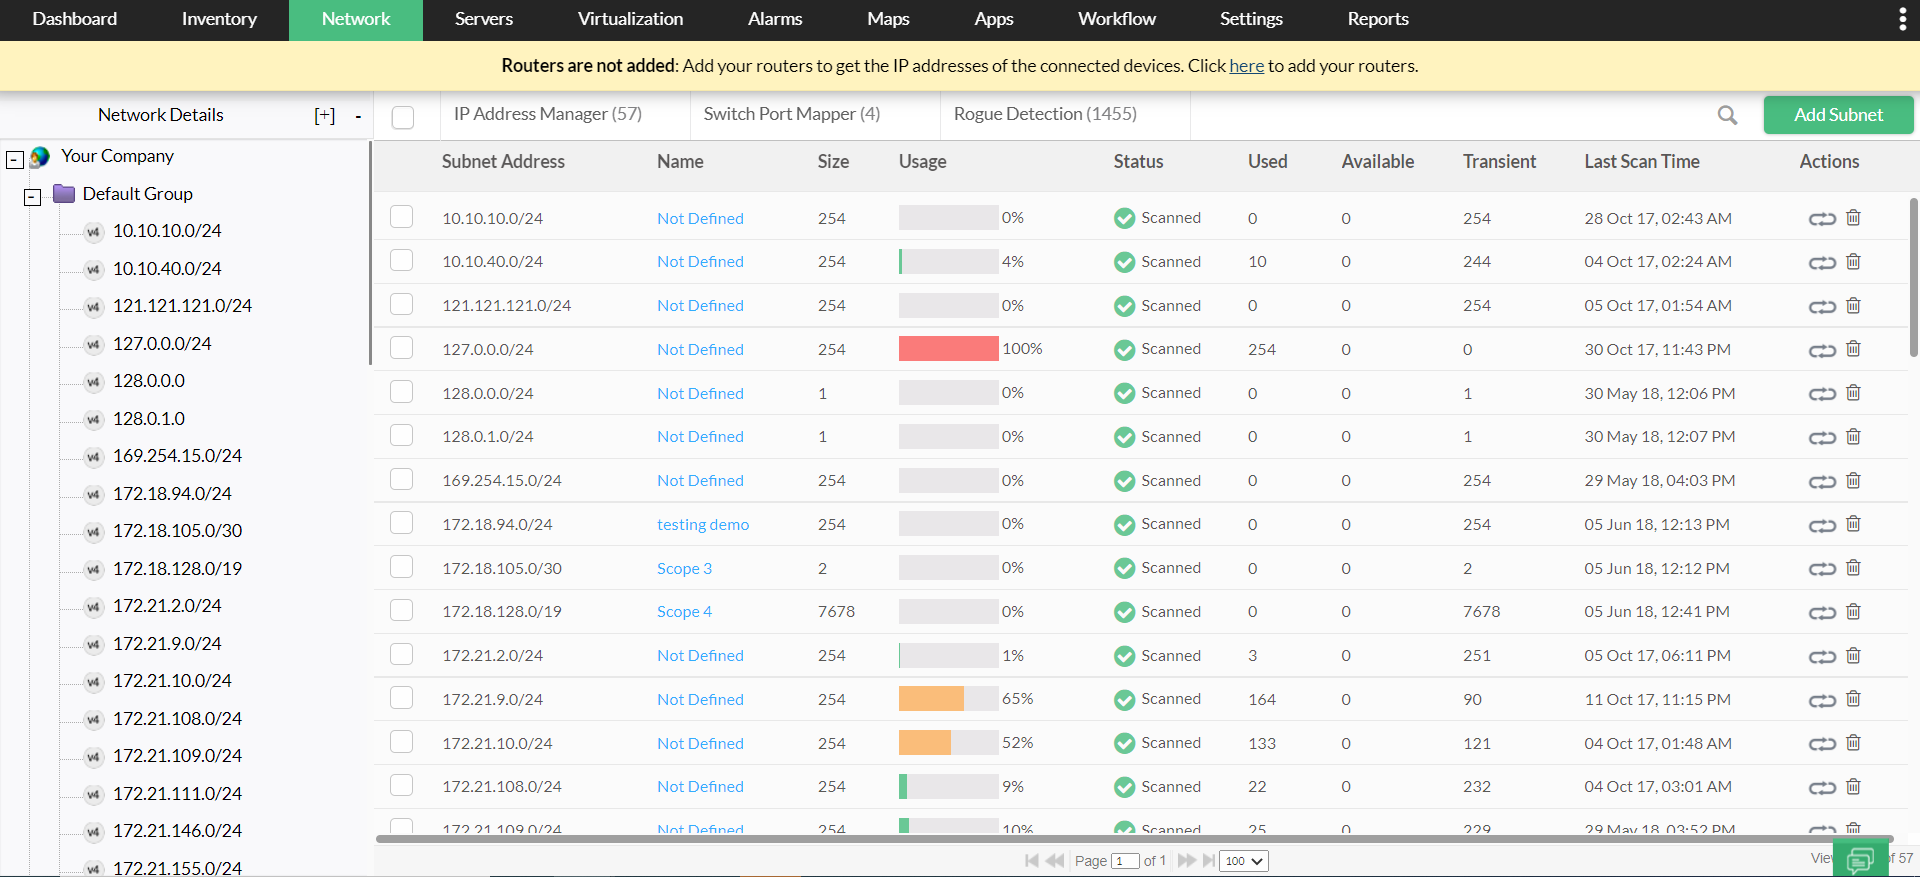Delete the 10.10.10.0/24 subnet via trash icon
Image resolution: width=1920 pixels, height=877 pixels.
1853,218
